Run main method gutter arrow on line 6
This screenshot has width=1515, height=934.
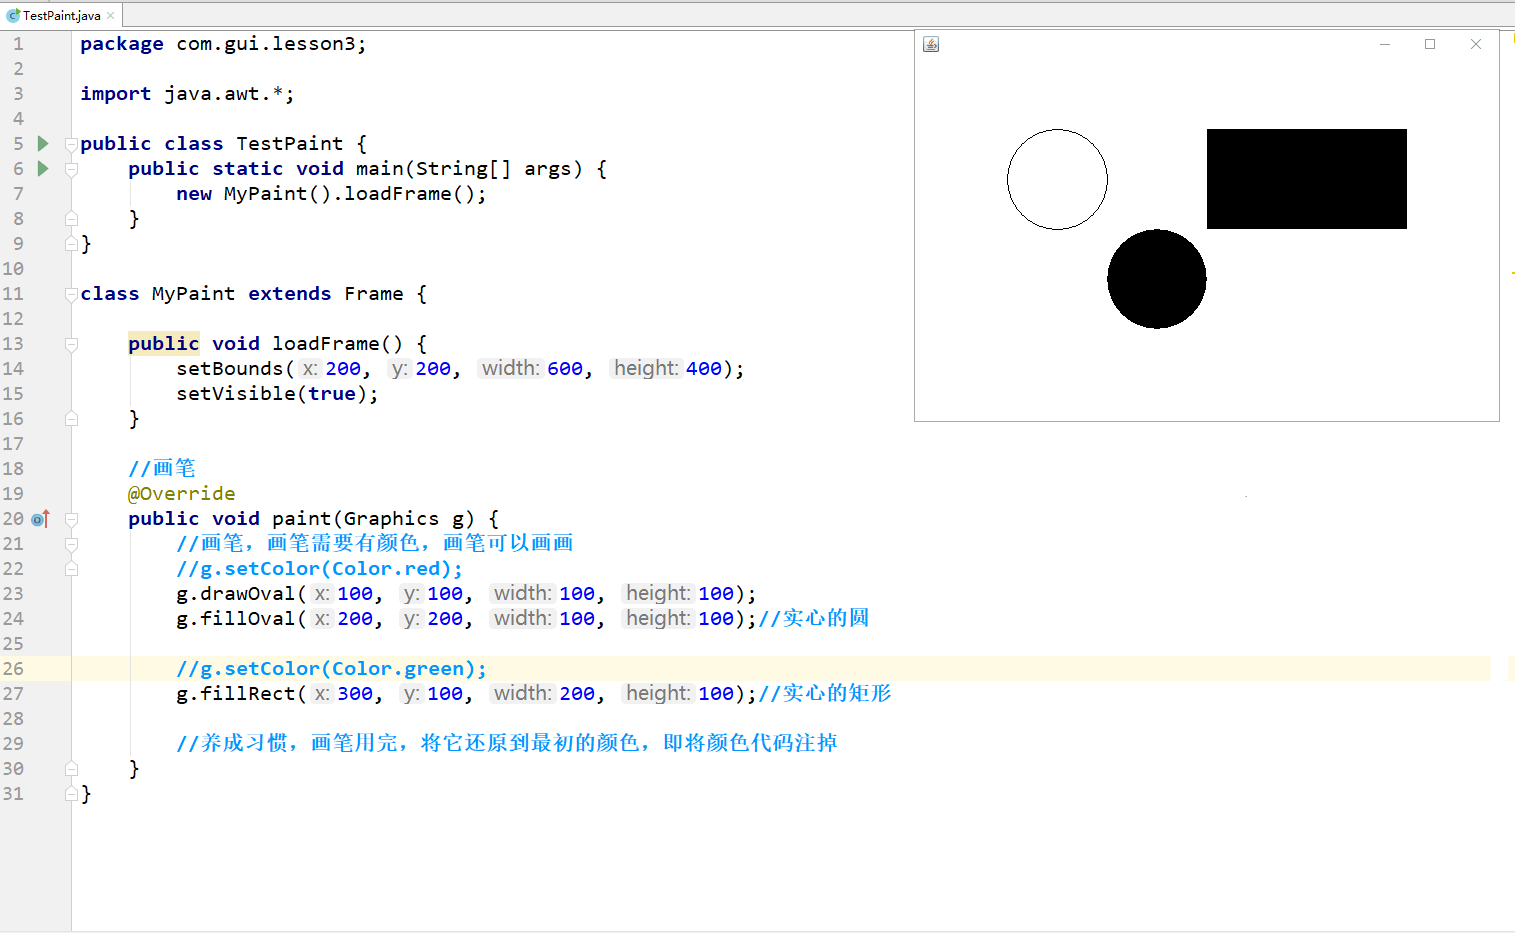pos(43,168)
